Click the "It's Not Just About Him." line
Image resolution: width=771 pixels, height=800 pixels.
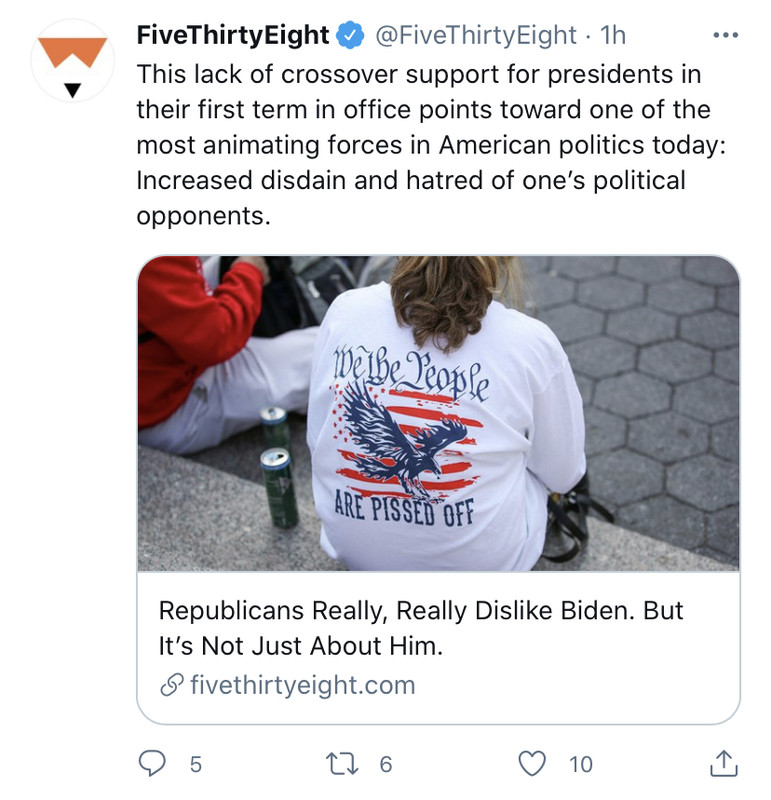point(300,647)
